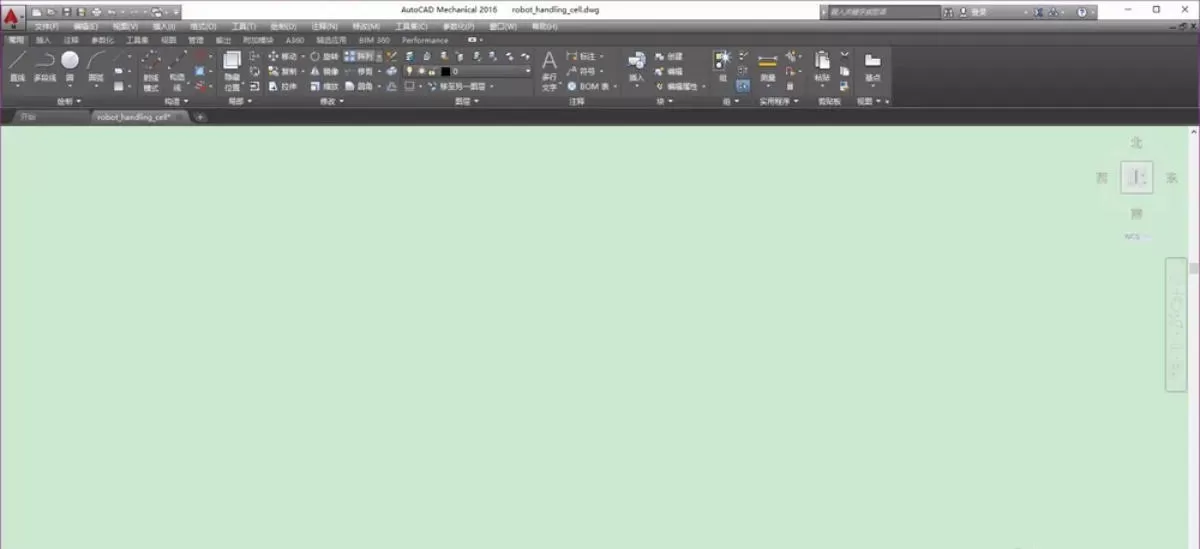Select the Circle (圆) drawing tool
This screenshot has width=1200, height=549.
click(70, 66)
